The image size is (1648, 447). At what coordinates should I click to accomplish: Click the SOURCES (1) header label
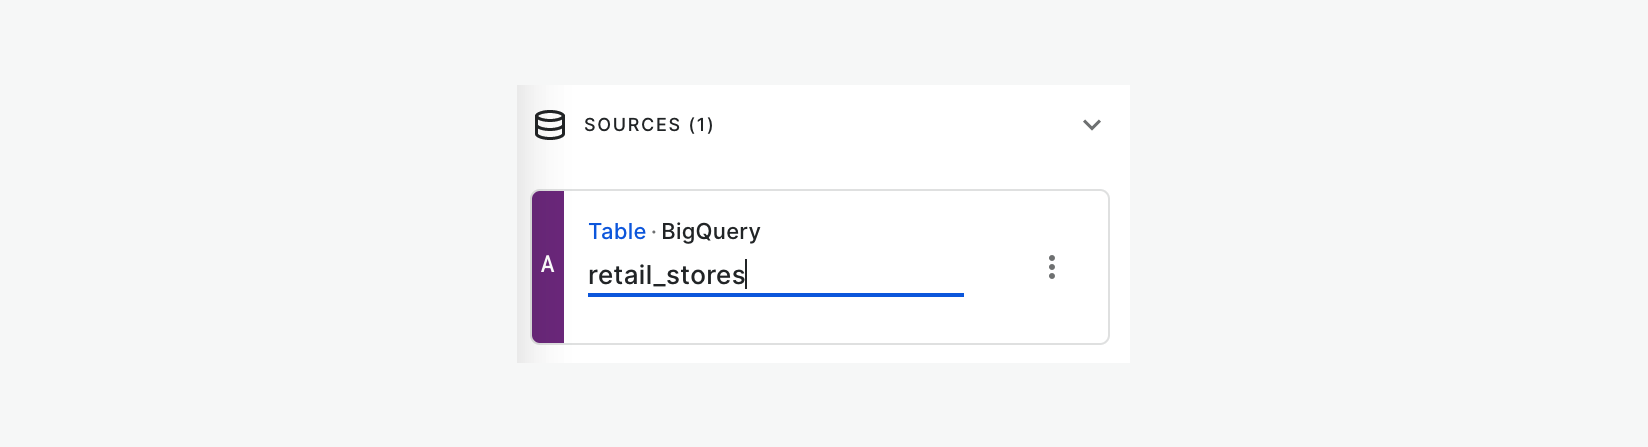(x=648, y=125)
